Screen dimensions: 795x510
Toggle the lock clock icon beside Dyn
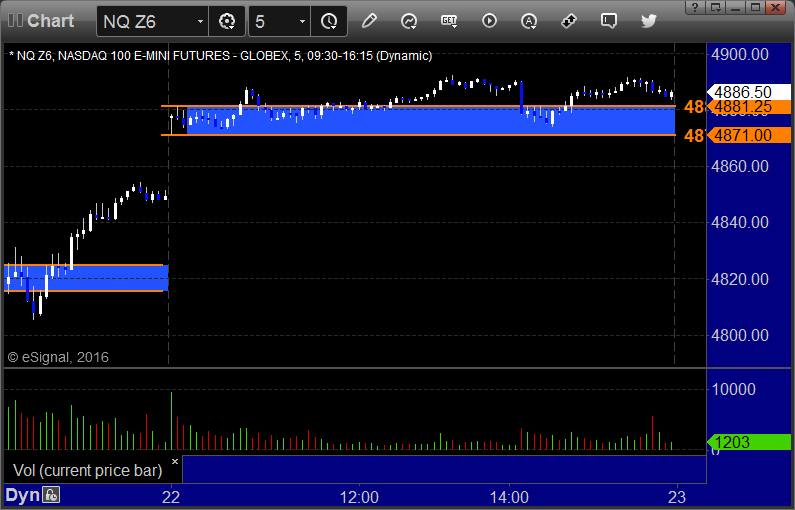click(x=51, y=494)
